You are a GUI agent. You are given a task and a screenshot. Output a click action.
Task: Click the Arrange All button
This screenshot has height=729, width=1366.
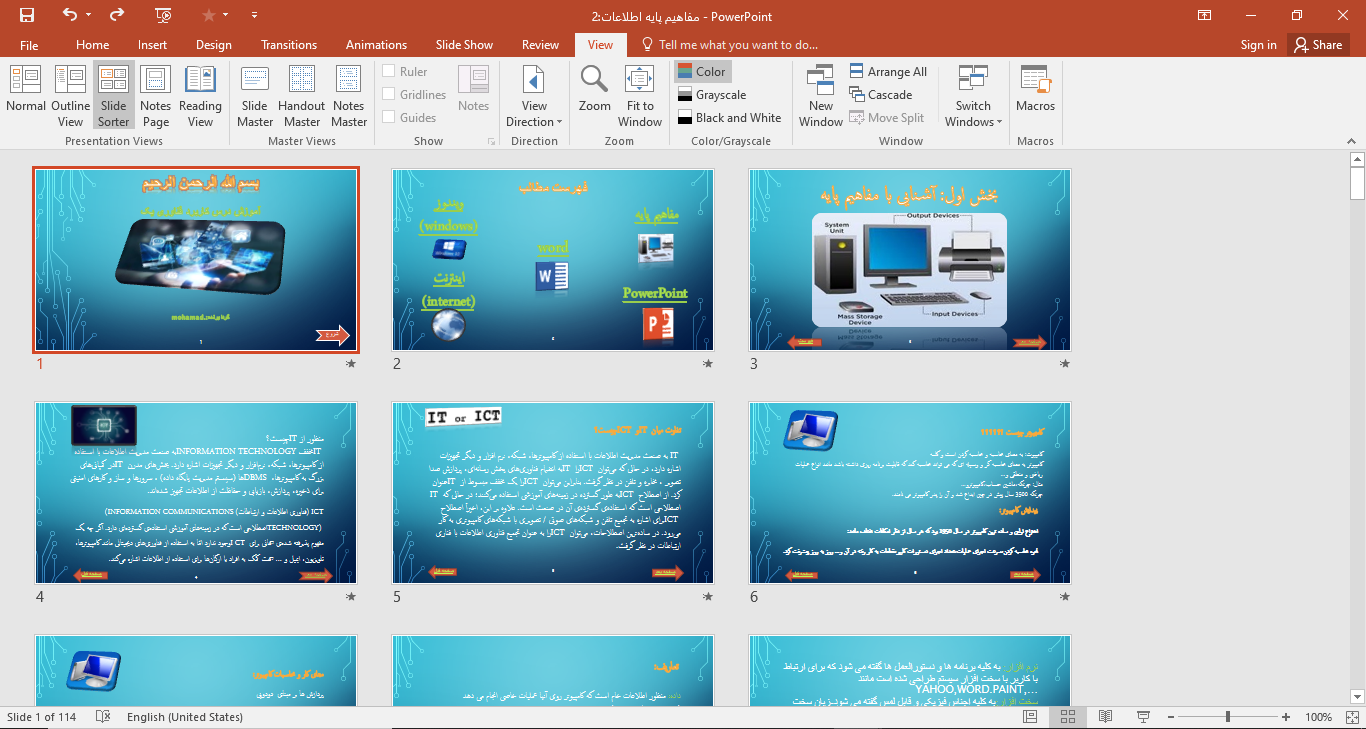(x=888, y=72)
